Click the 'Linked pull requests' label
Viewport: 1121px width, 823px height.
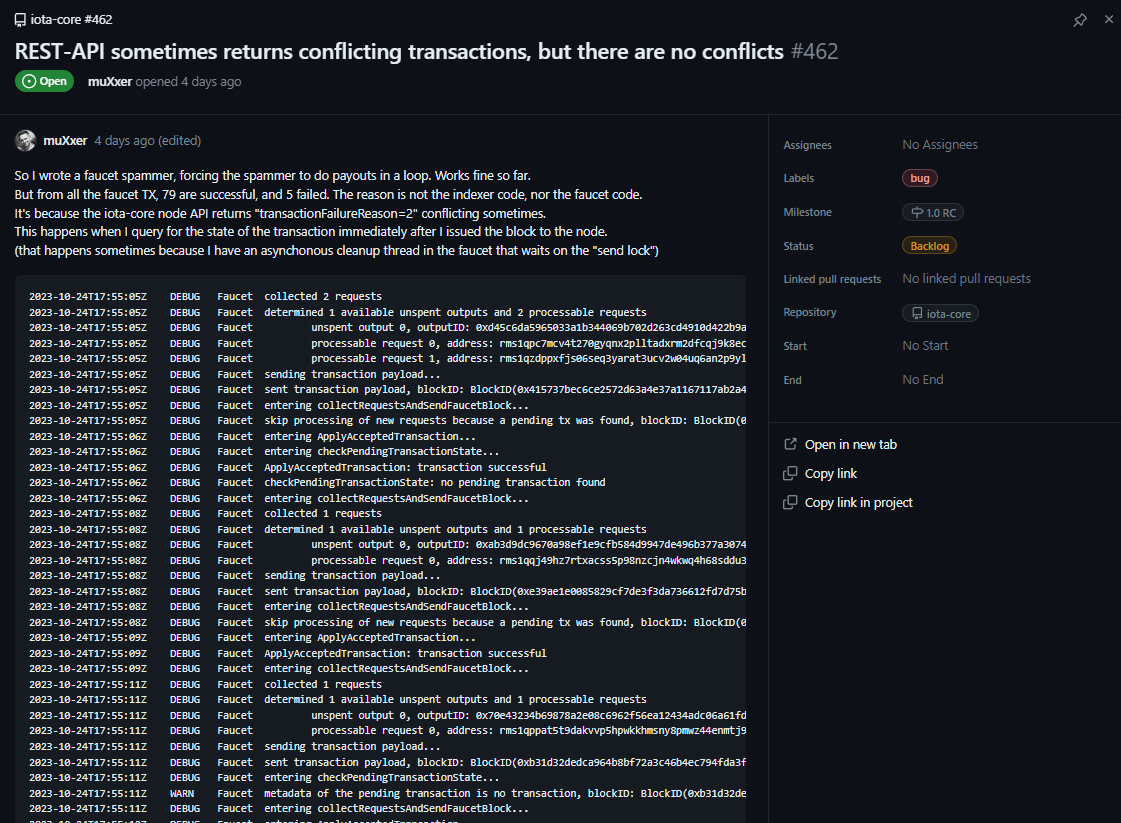coord(832,279)
